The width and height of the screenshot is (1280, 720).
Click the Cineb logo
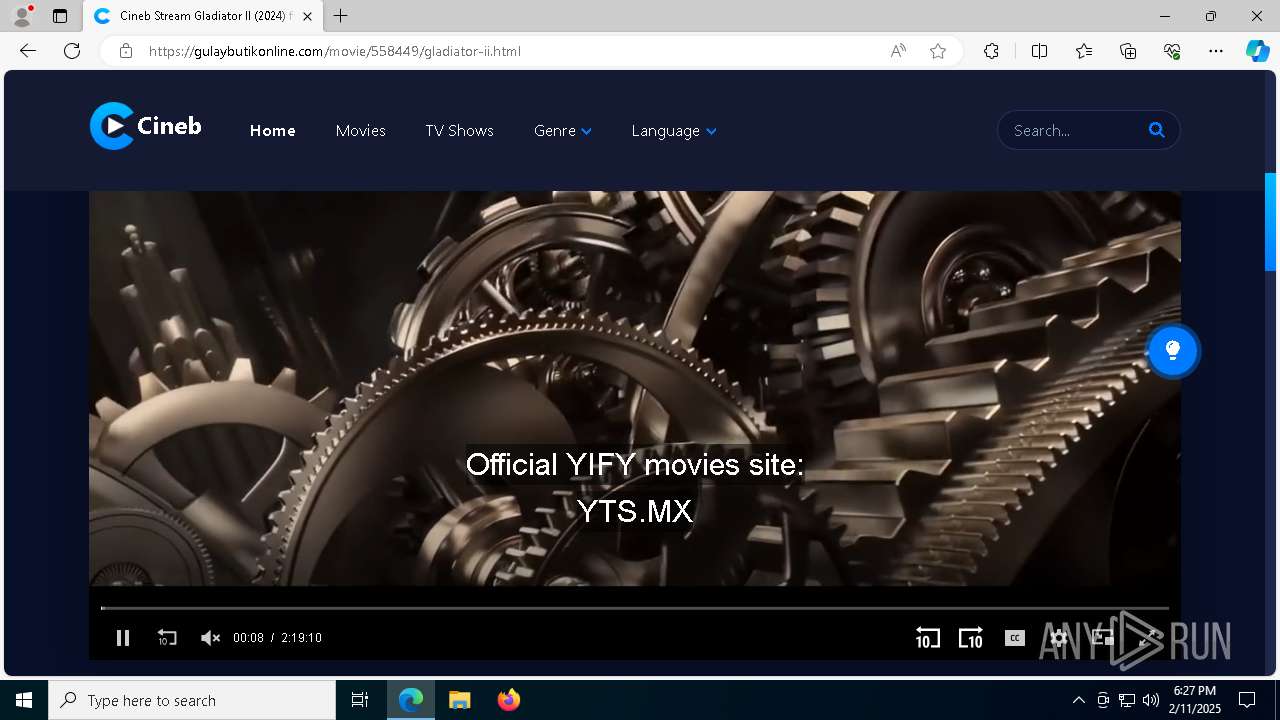(146, 126)
